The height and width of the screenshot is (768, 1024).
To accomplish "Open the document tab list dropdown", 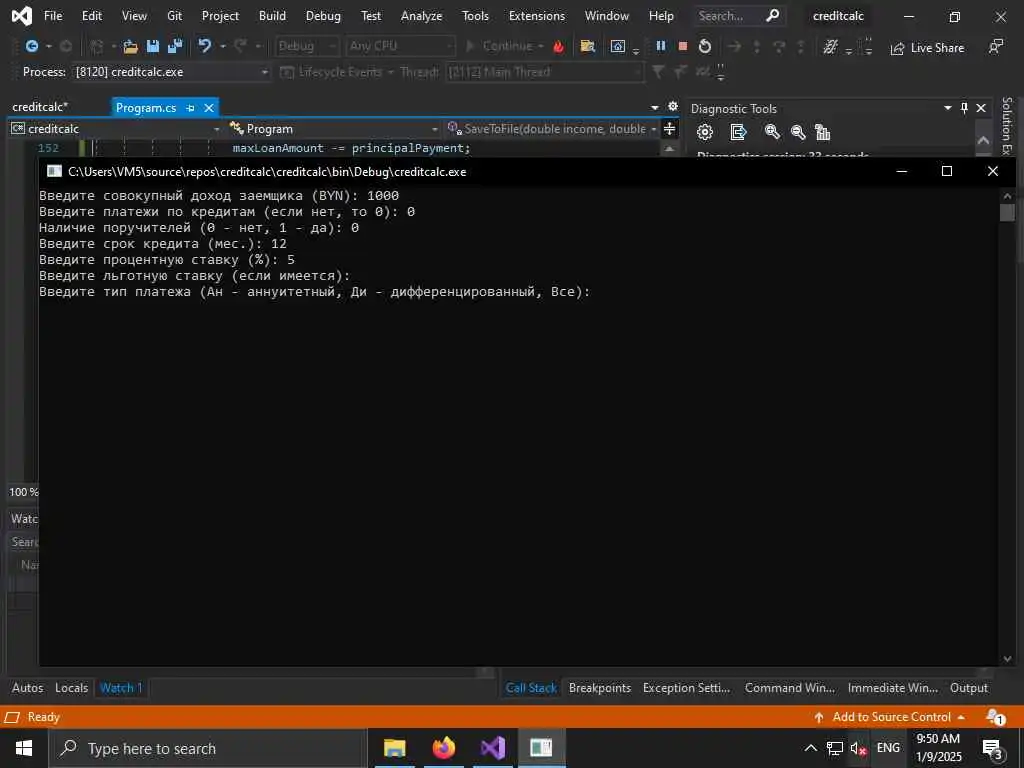I will [x=655, y=108].
